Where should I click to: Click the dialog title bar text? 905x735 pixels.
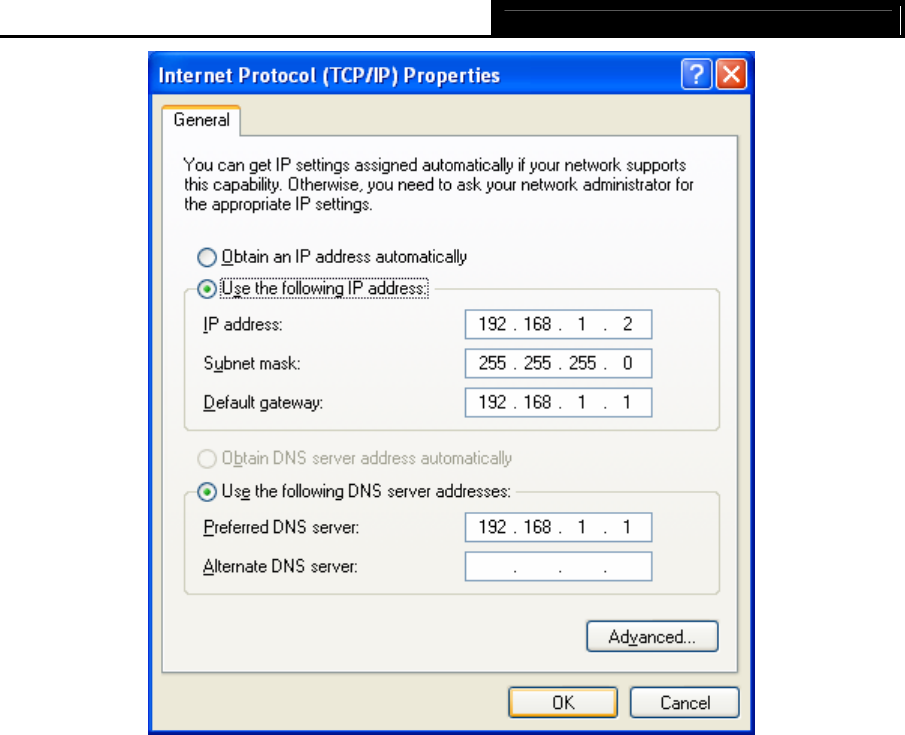coord(329,76)
